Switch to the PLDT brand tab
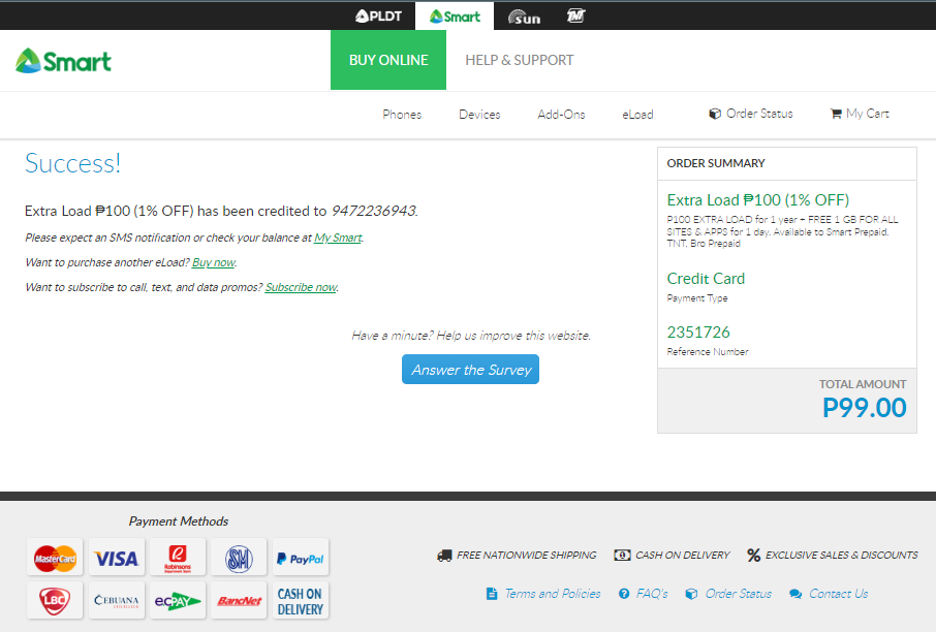 coord(378,16)
